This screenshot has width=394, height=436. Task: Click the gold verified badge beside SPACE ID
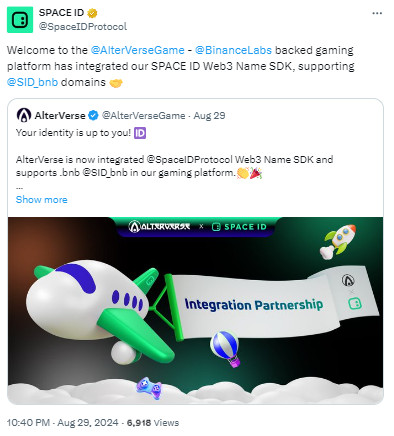tap(92, 13)
